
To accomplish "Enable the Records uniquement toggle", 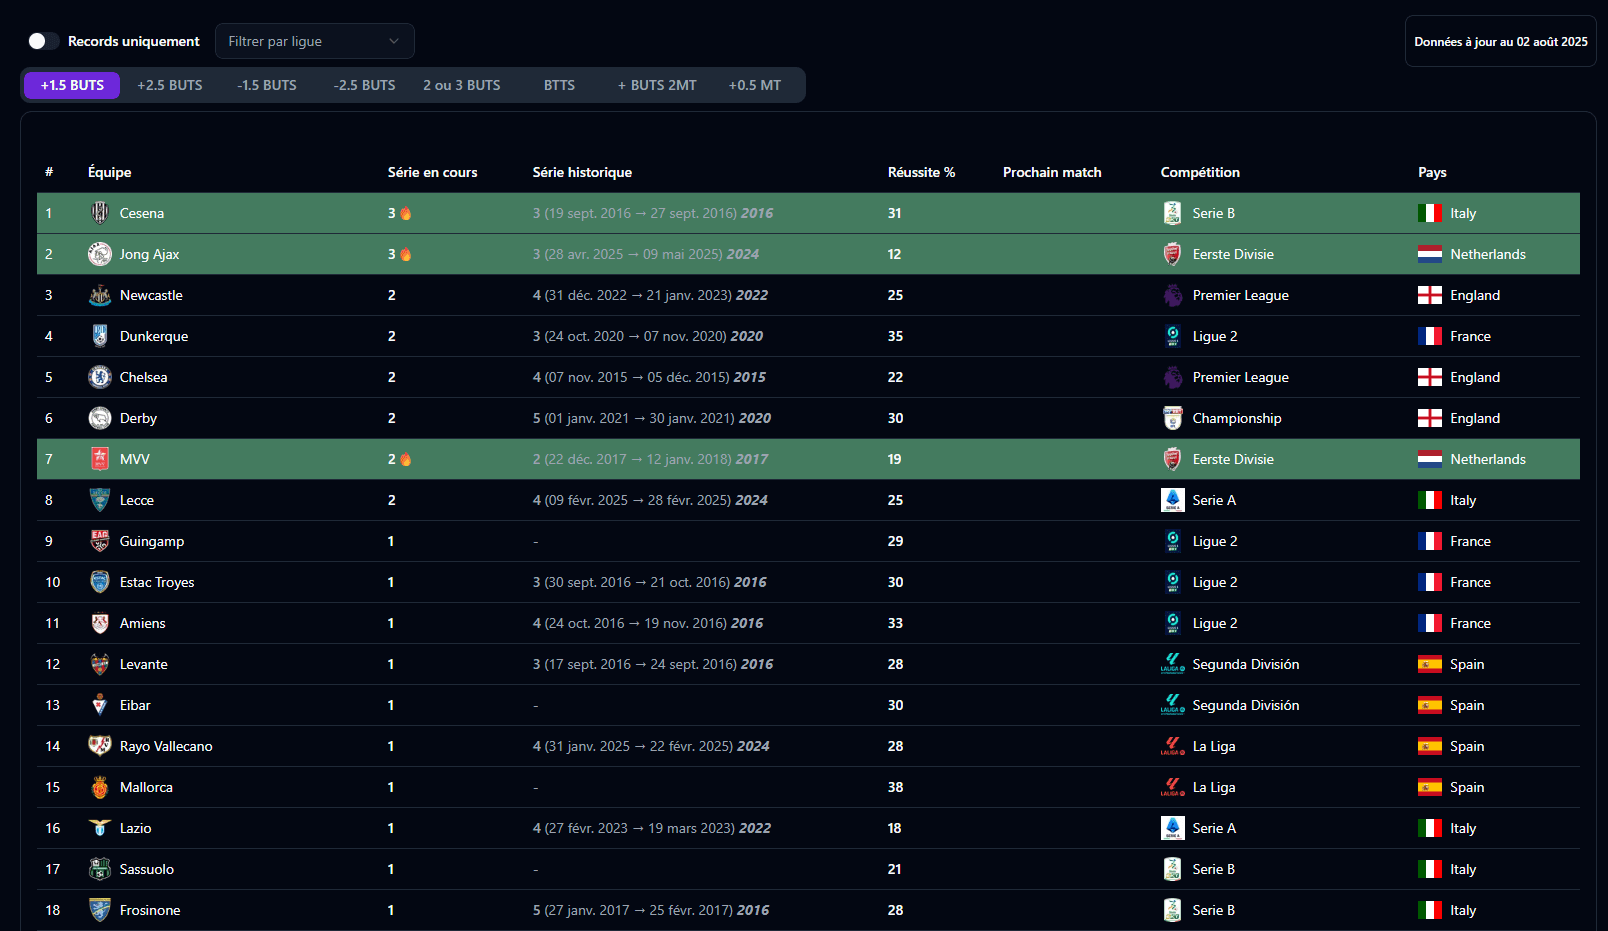I will [x=42, y=41].
